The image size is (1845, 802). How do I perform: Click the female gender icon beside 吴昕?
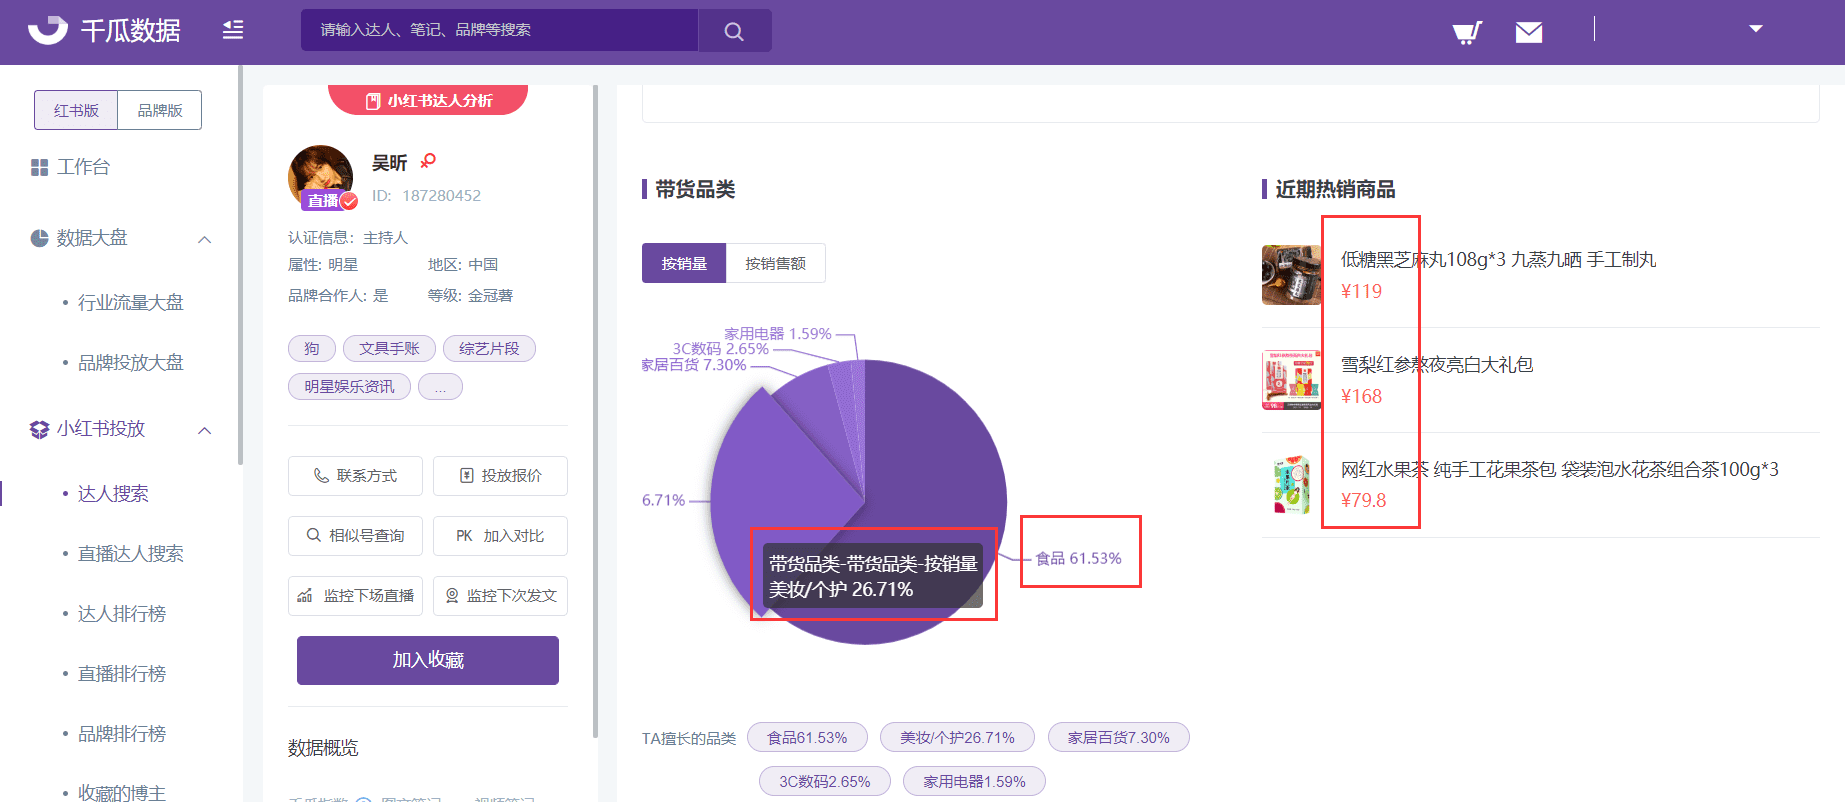428,161
